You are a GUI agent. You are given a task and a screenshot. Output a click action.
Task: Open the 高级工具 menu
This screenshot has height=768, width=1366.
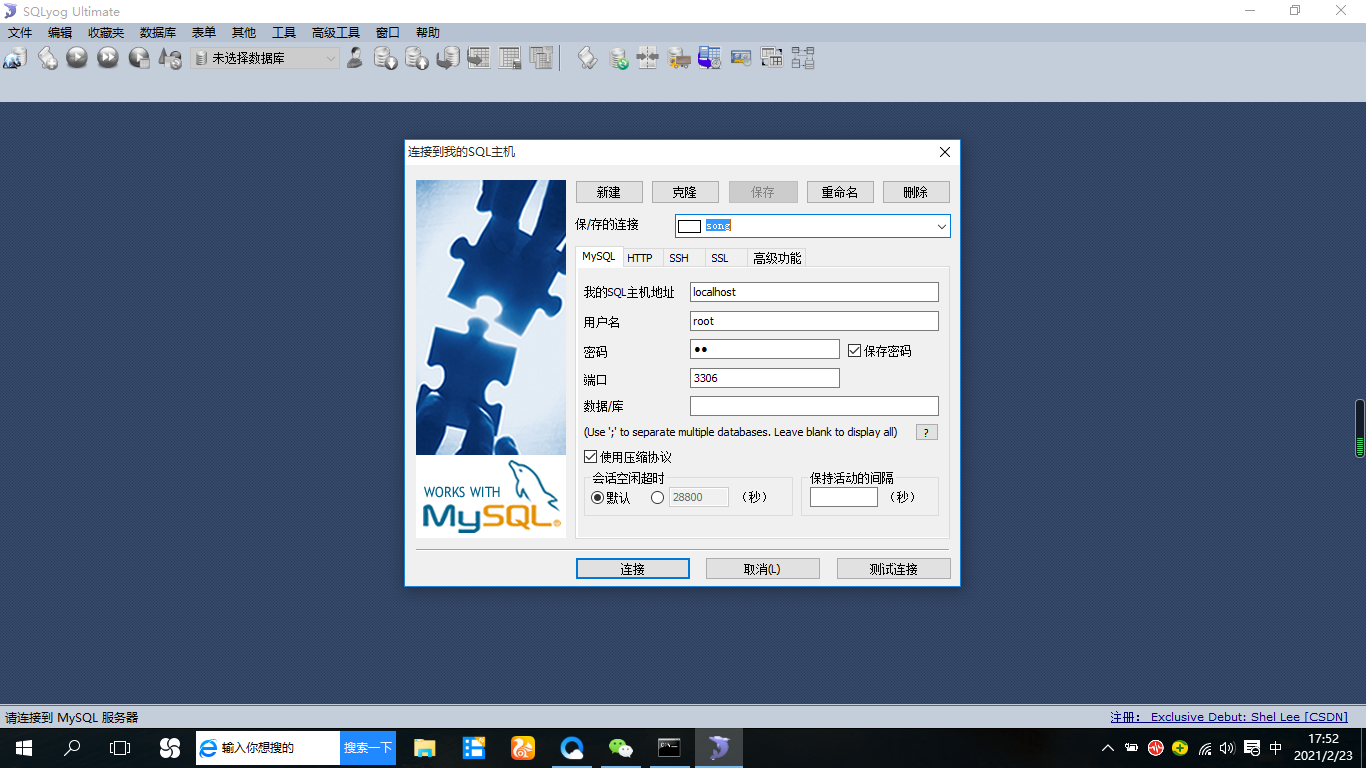click(336, 33)
